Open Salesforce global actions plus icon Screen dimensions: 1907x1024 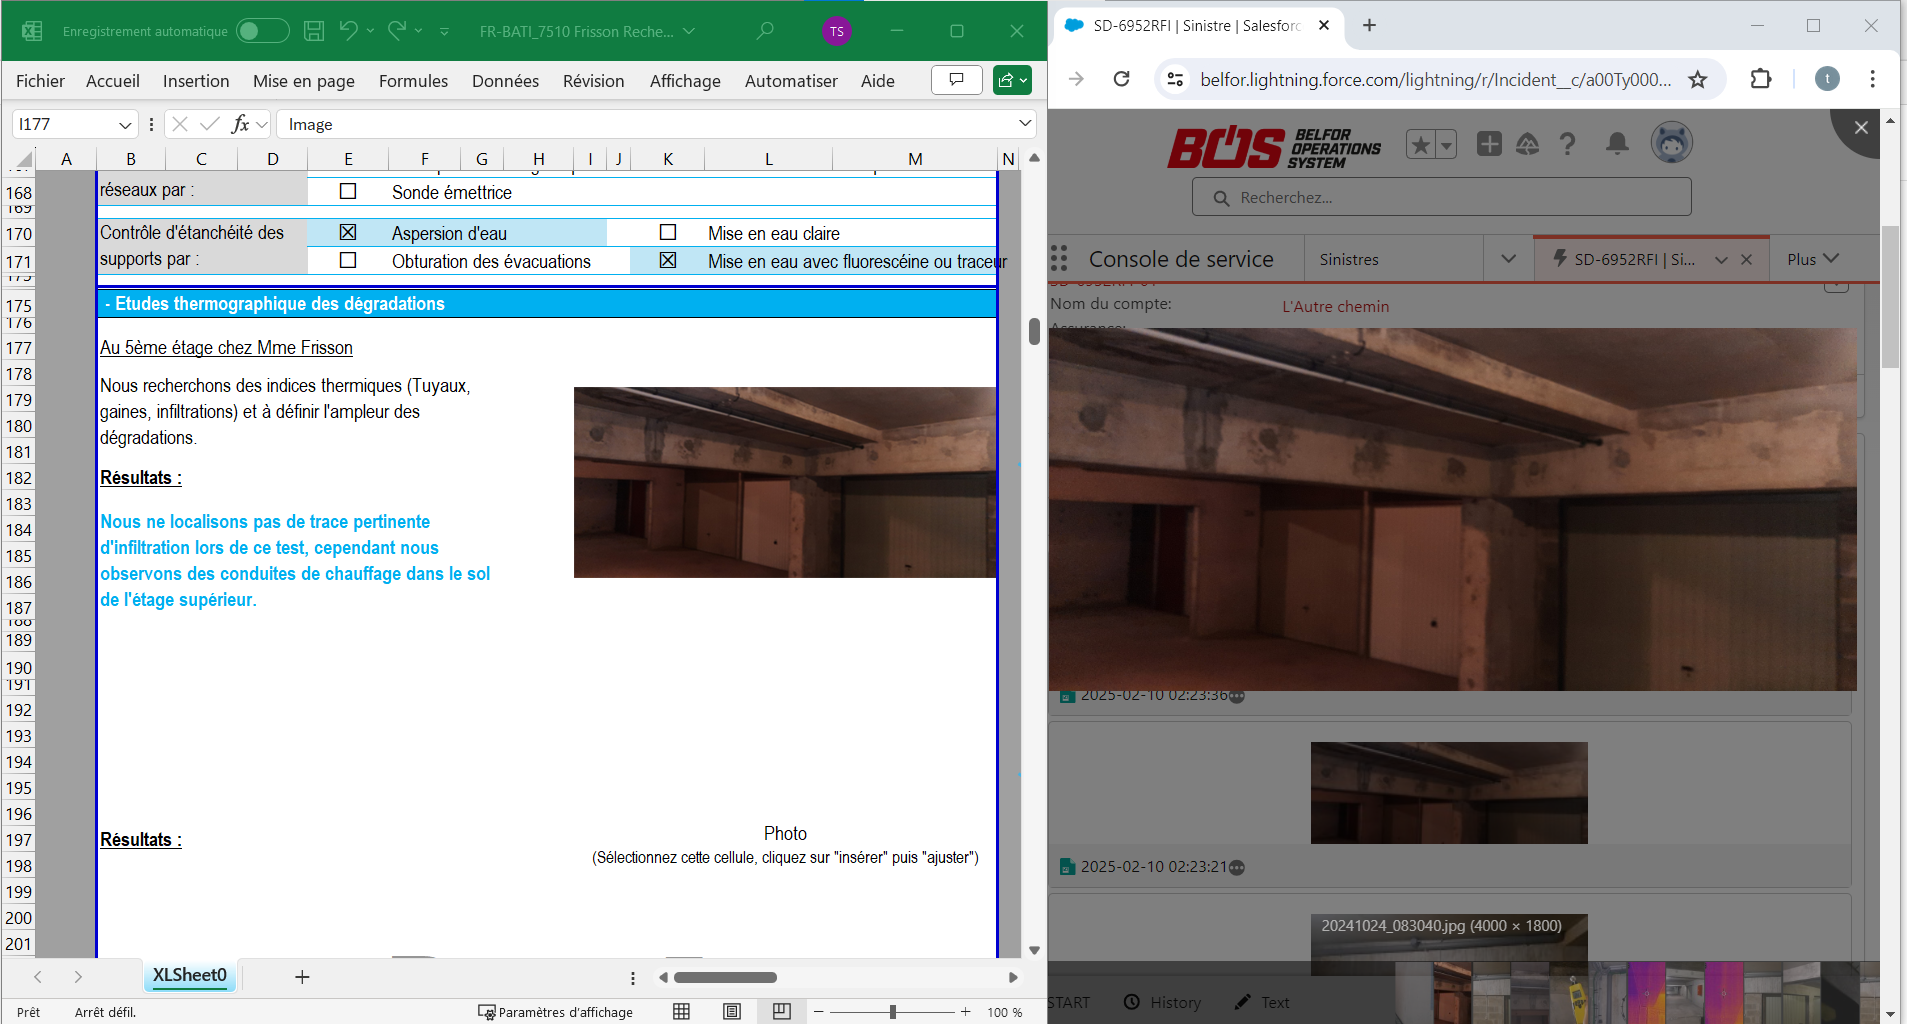(1489, 144)
